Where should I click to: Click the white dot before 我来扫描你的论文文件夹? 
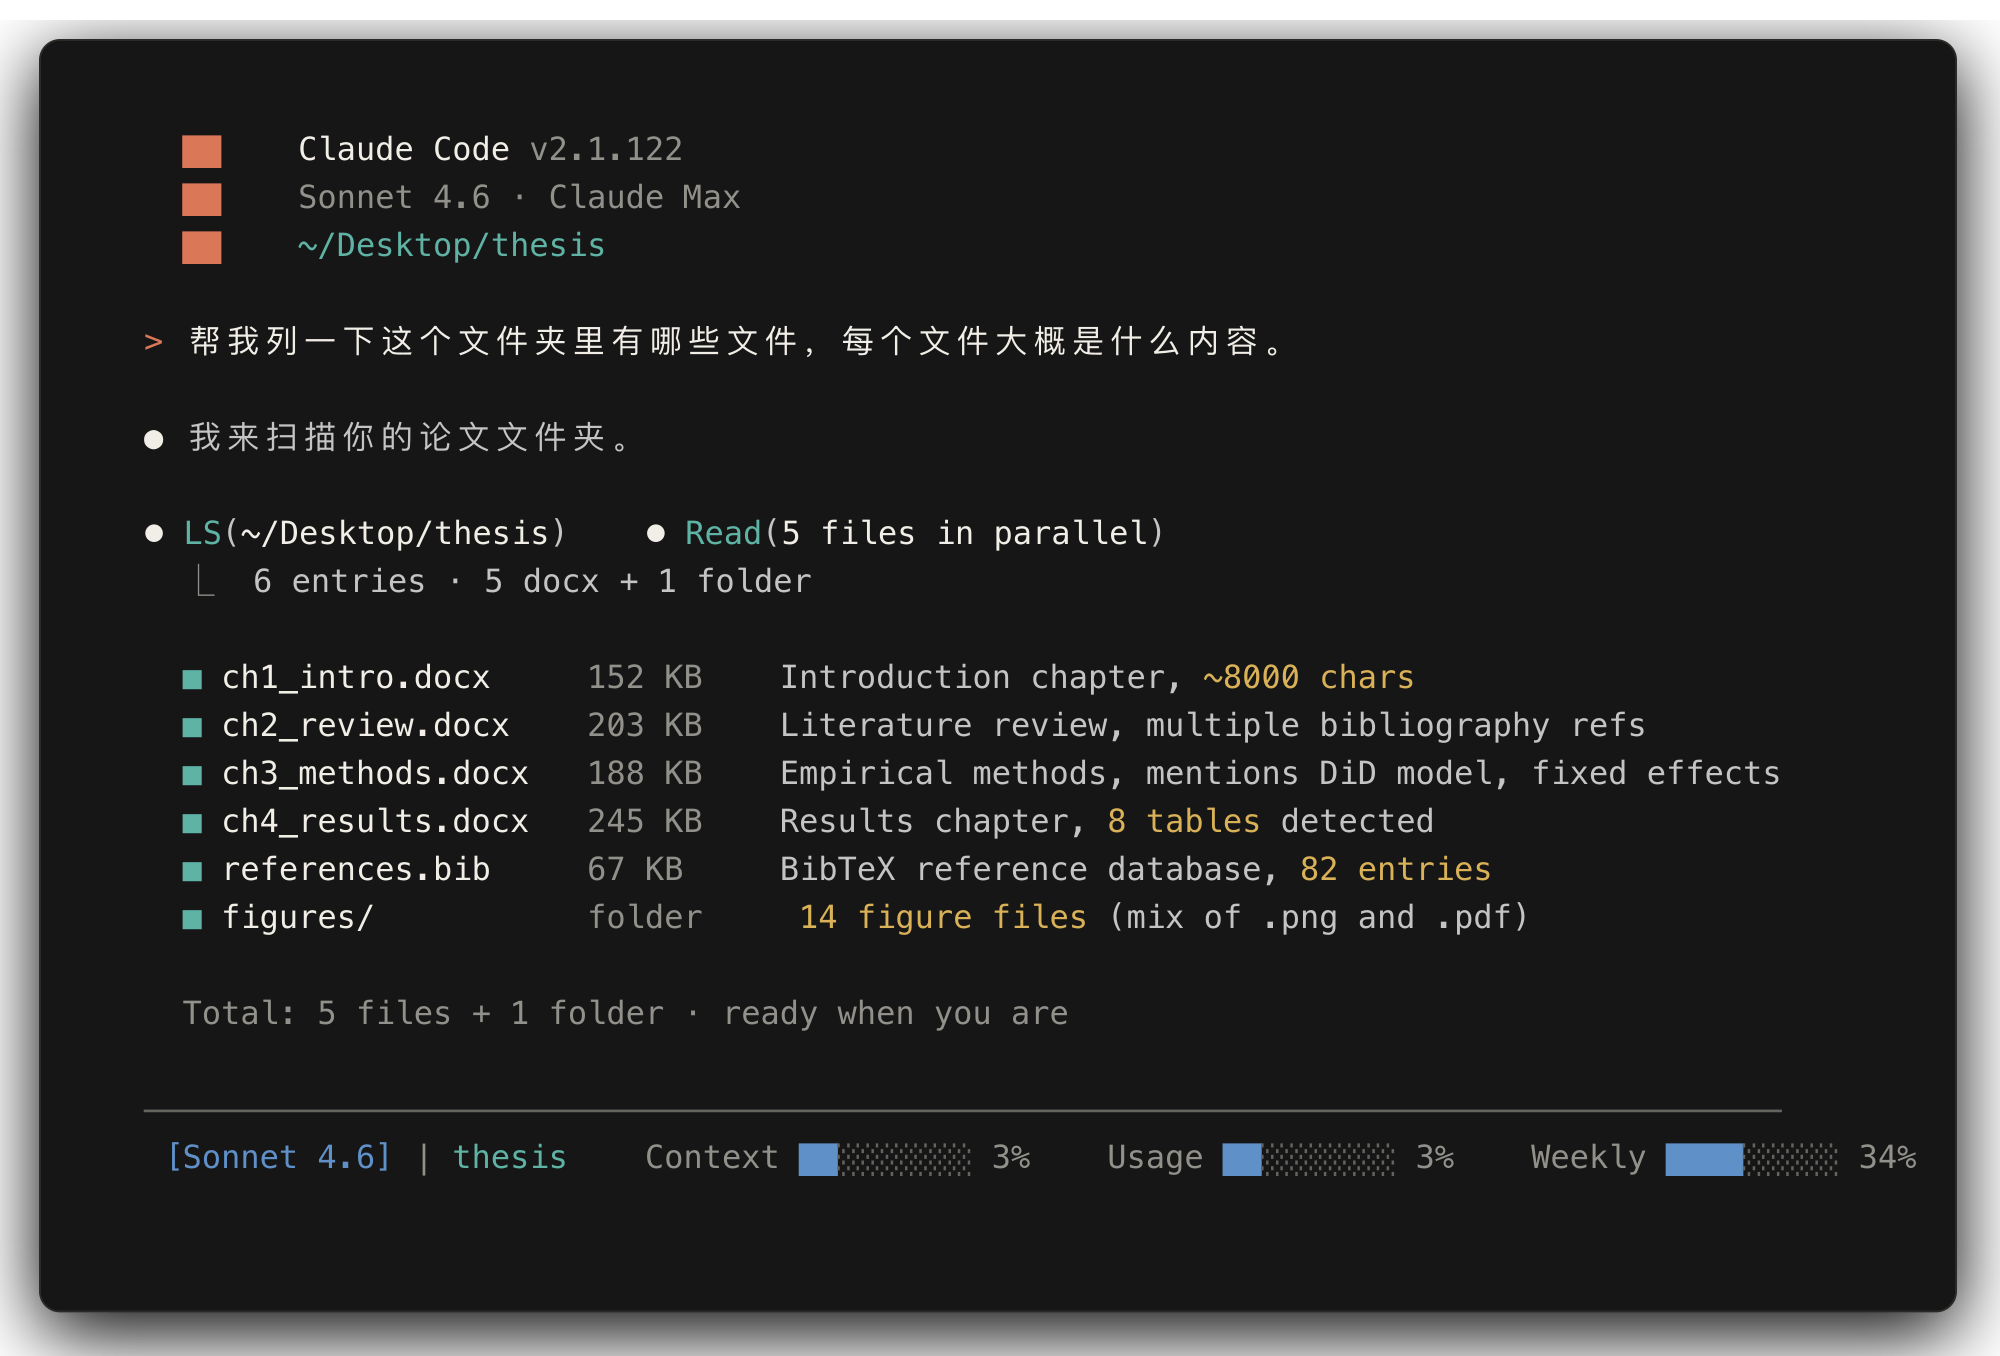(x=154, y=439)
